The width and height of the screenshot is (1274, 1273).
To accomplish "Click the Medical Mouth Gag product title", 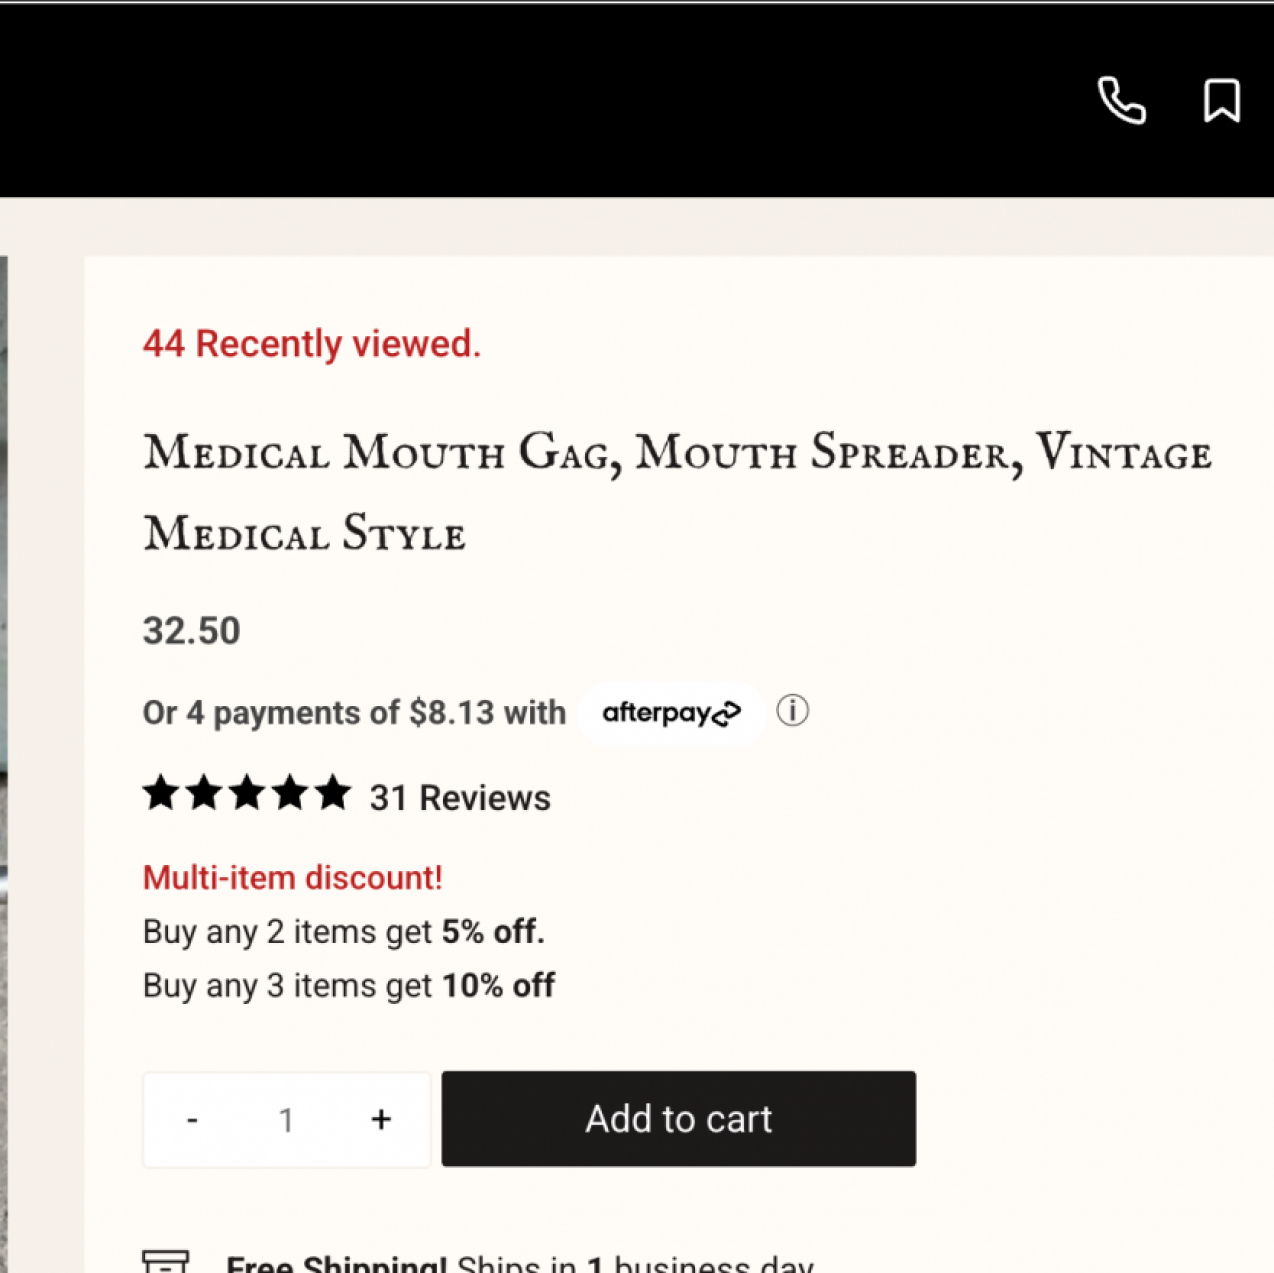I will (x=676, y=491).
